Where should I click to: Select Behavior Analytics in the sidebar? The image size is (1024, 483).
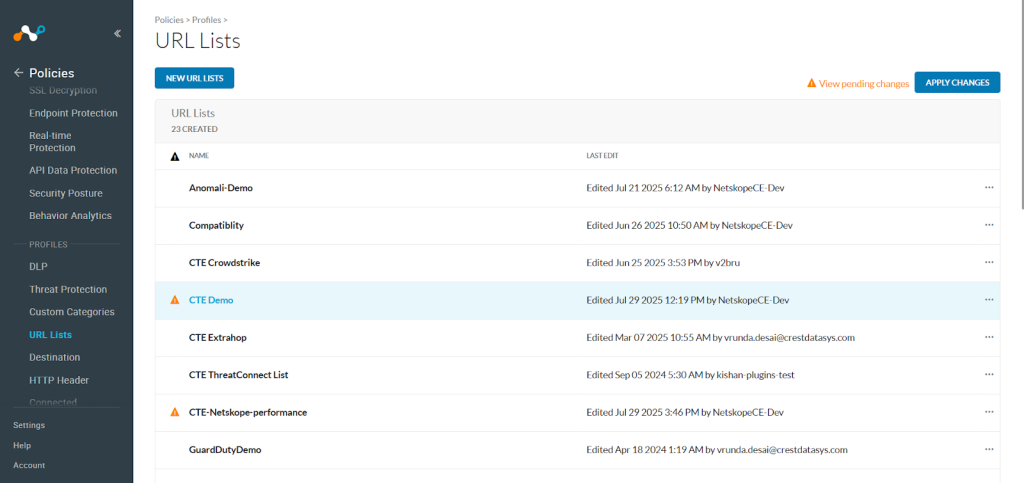tap(71, 215)
